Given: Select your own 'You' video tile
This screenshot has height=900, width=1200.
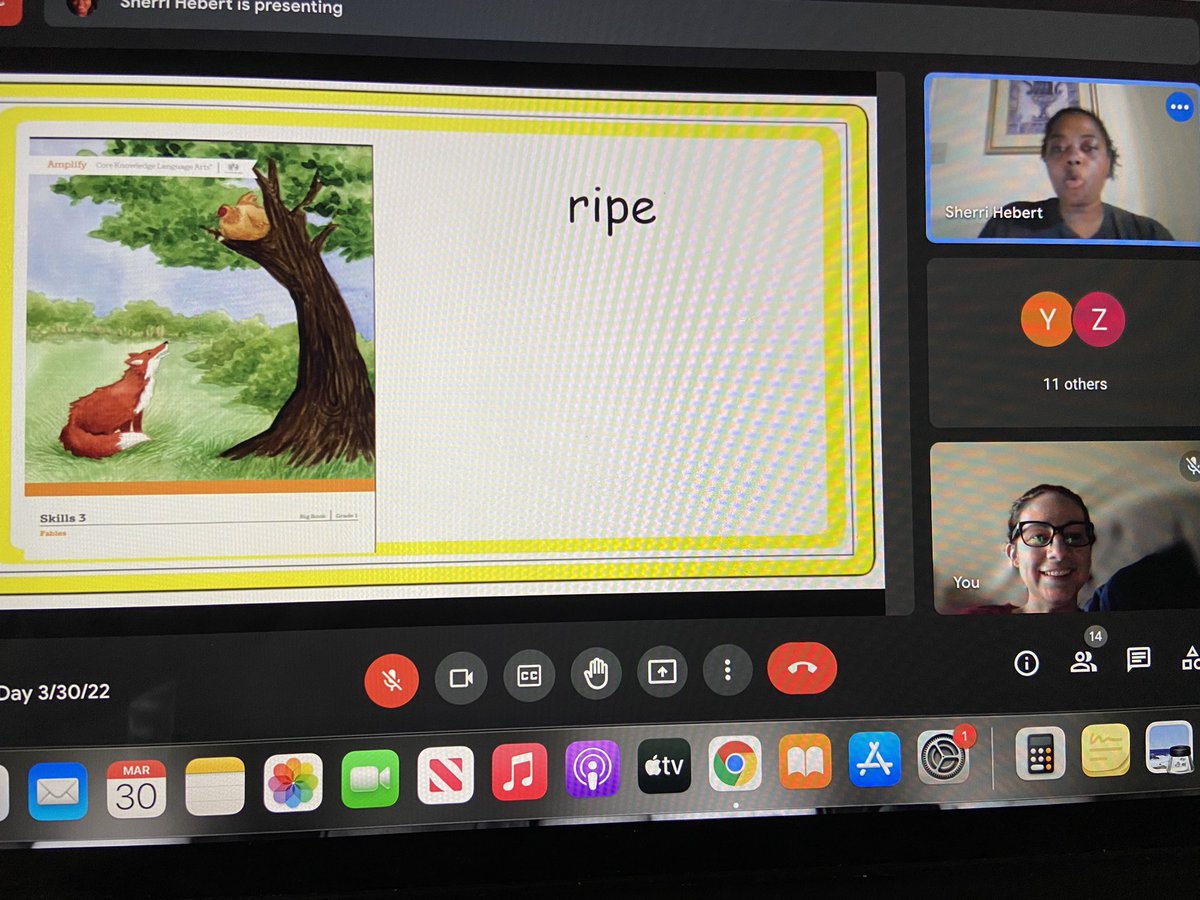Looking at the screenshot, I should click(x=1066, y=527).
